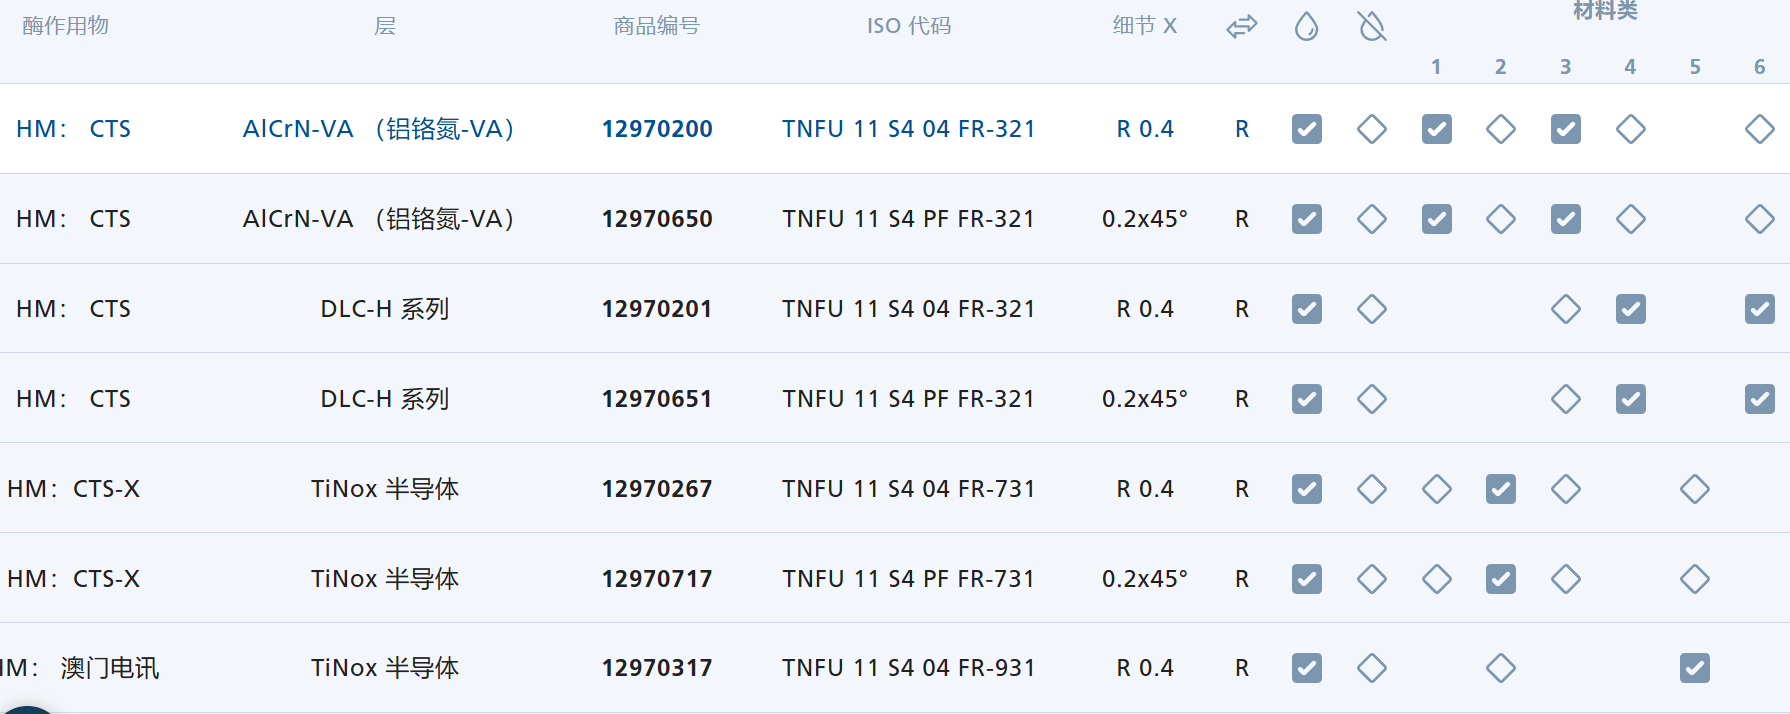Click dry-machining diamond icon in row 12970200
Image resolution: width=1790 pixels, height=714 pixels.
pyautogui.click(x=1372, y=129)
